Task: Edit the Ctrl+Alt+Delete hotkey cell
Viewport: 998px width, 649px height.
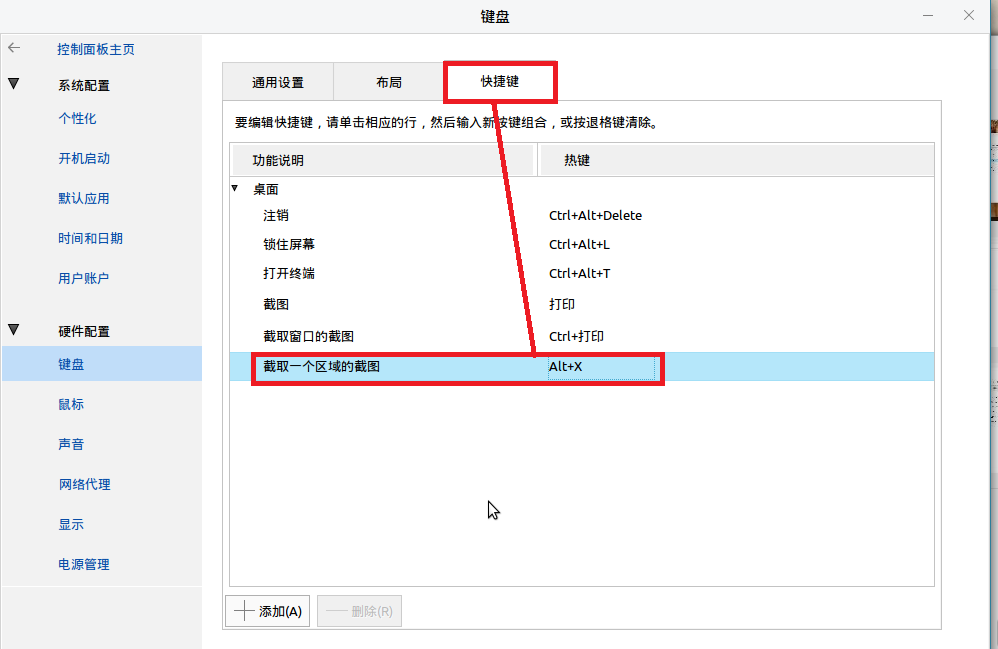Action: click(x=595, y=216)
